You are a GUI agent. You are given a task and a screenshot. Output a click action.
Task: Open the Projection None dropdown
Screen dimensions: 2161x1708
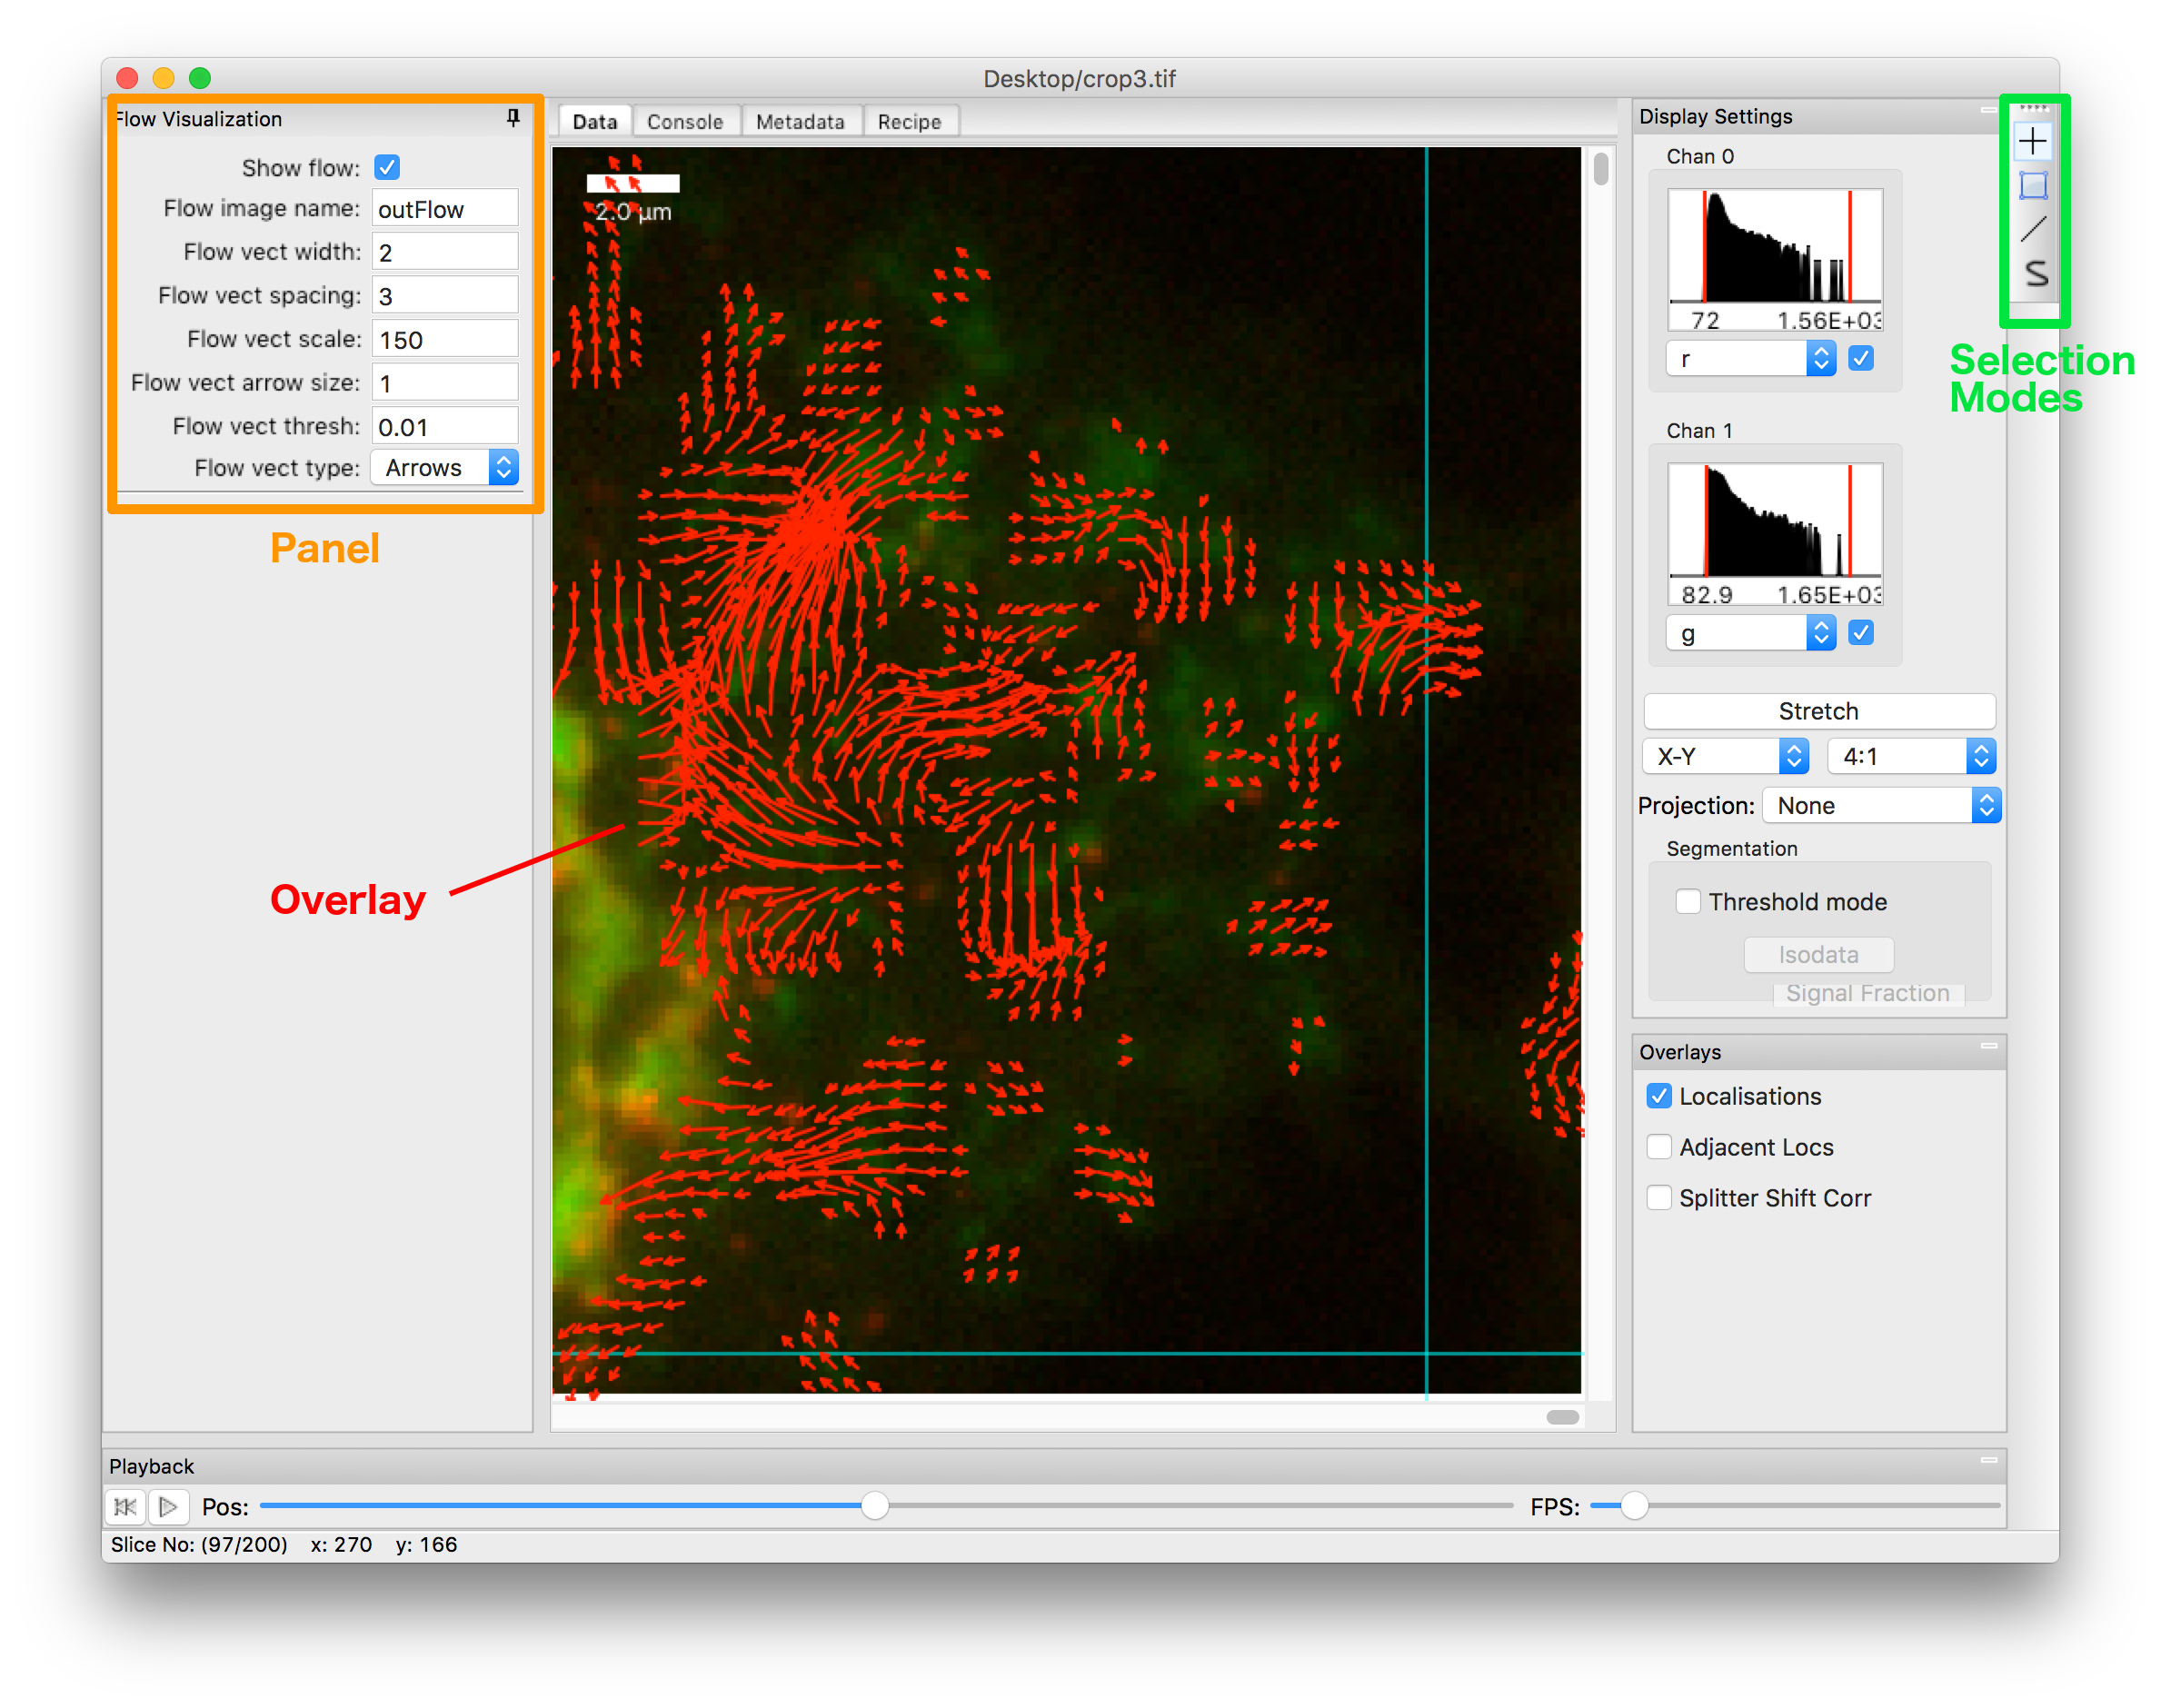1881,806
